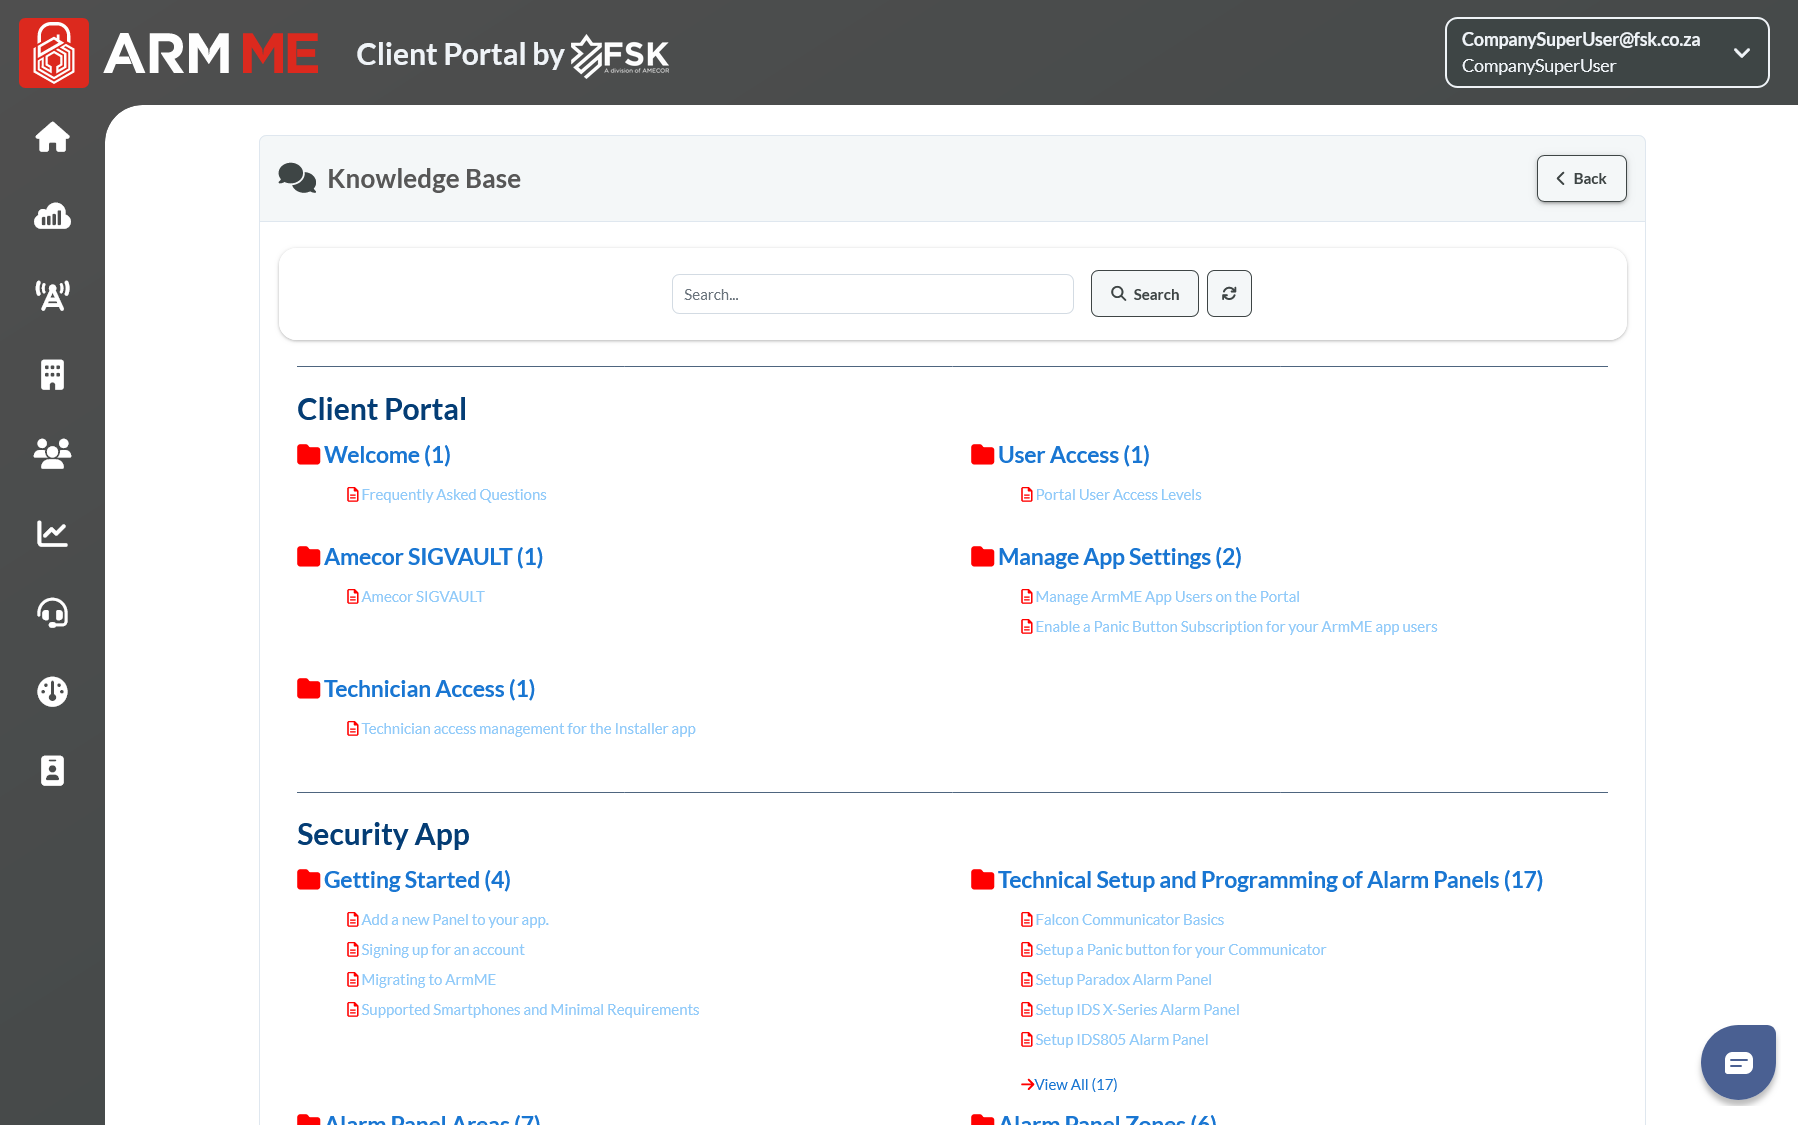Click the users group sidebar icon
This screenshot has height=1125, width=1798.
tap(52, 454)
